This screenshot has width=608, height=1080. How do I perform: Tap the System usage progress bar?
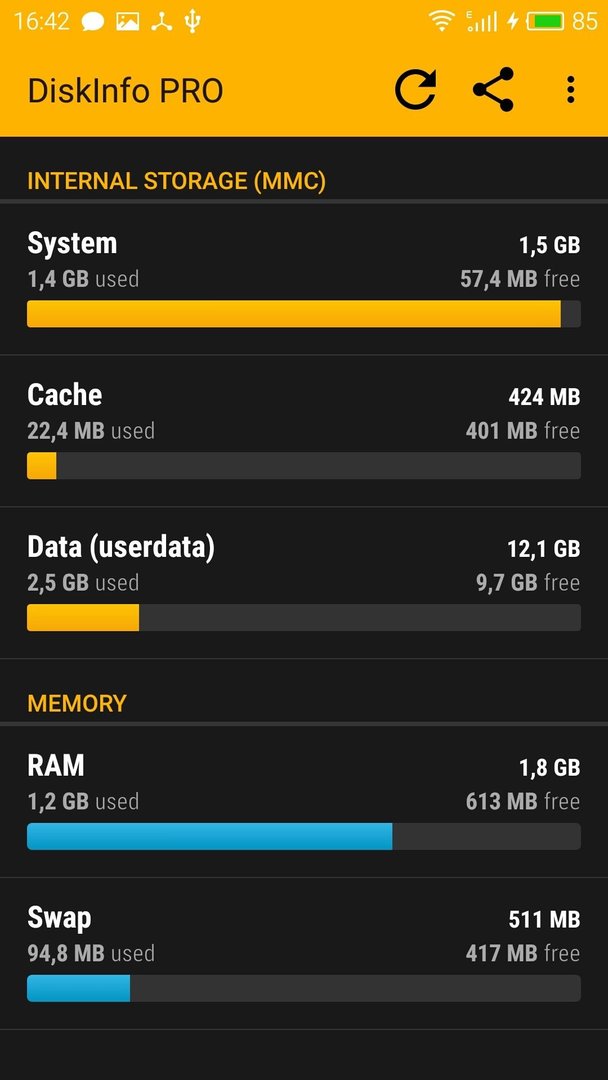(x=304, y=314)
